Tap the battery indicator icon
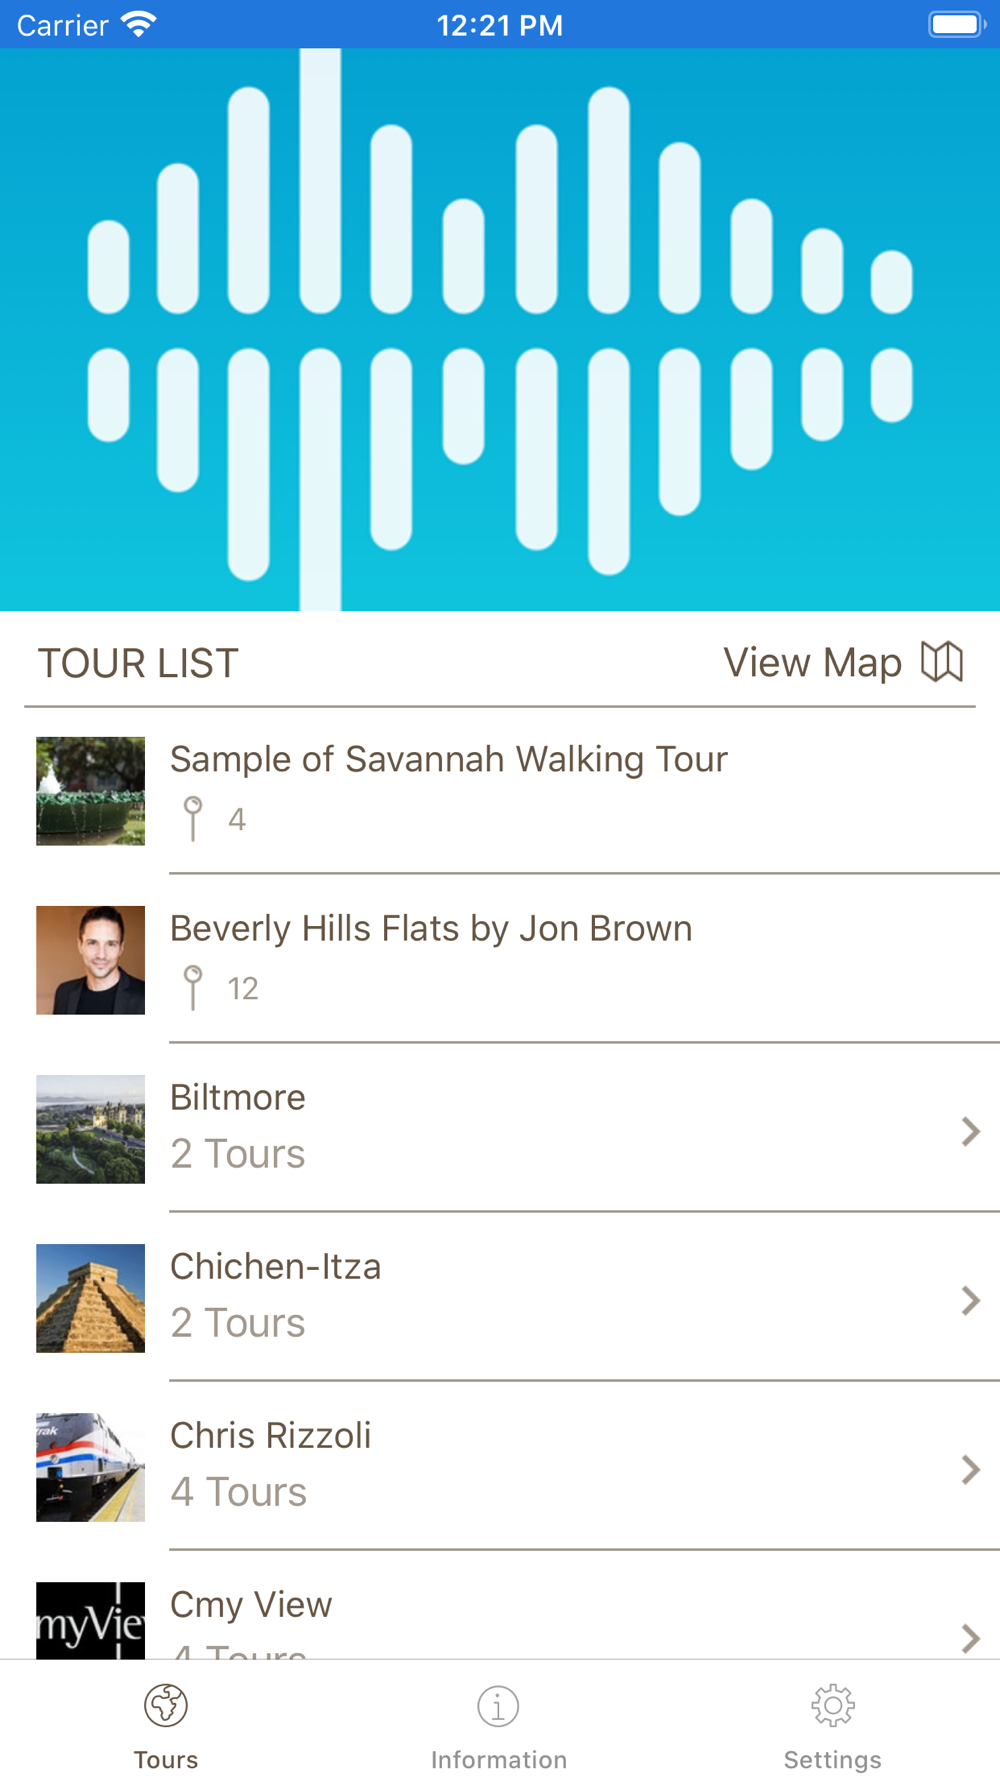Screen dimensions: 1000x1778 point(956,24)
